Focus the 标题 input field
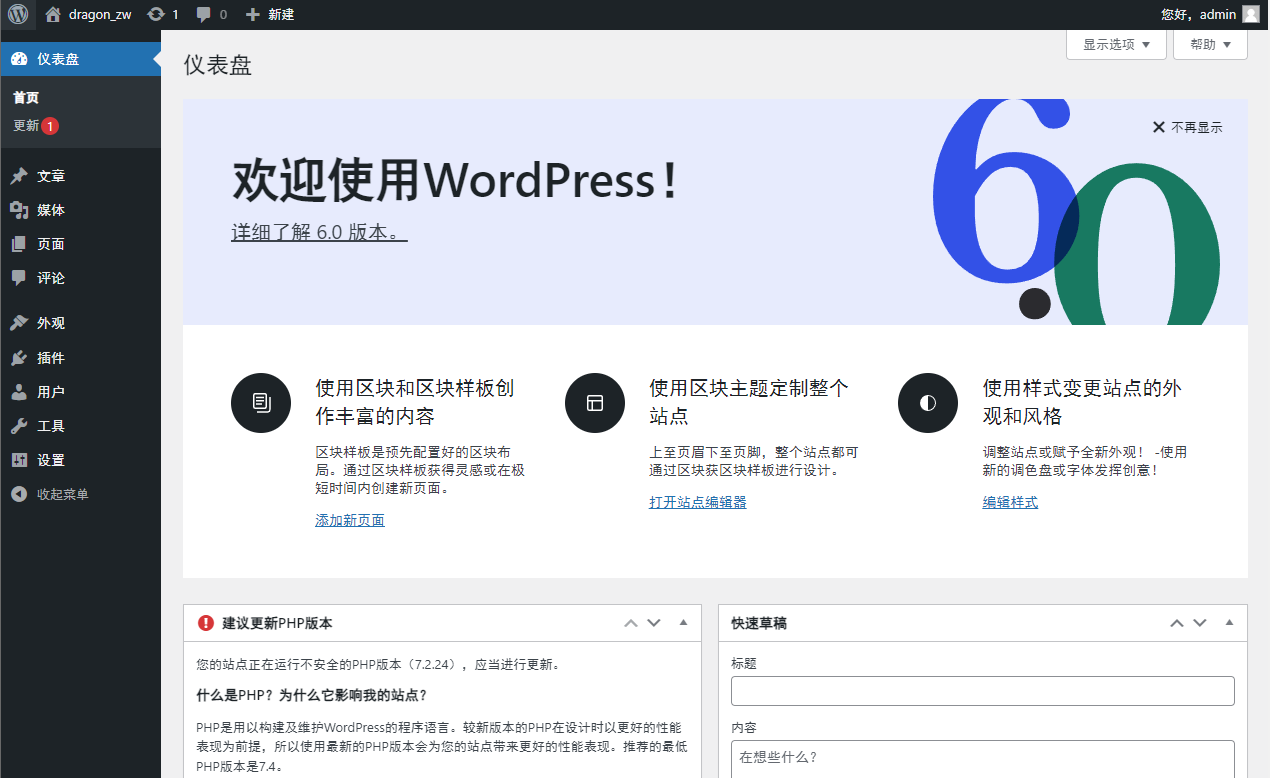1270x778 pixels. [x=983, y=691]
